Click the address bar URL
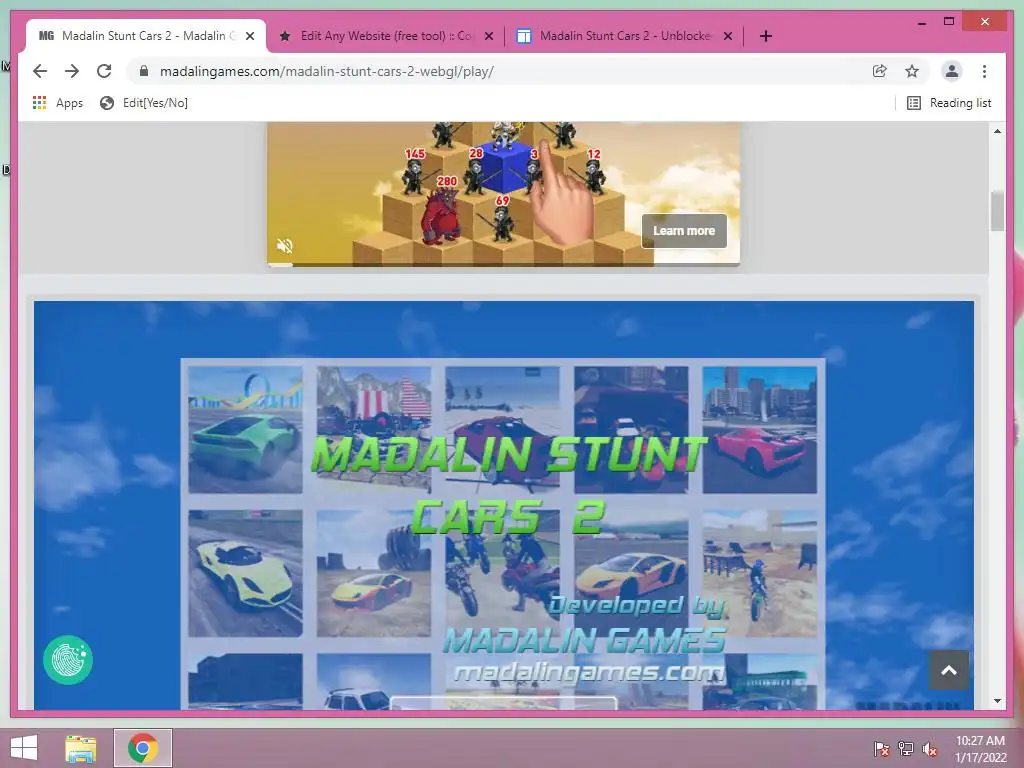 [327, 71]
